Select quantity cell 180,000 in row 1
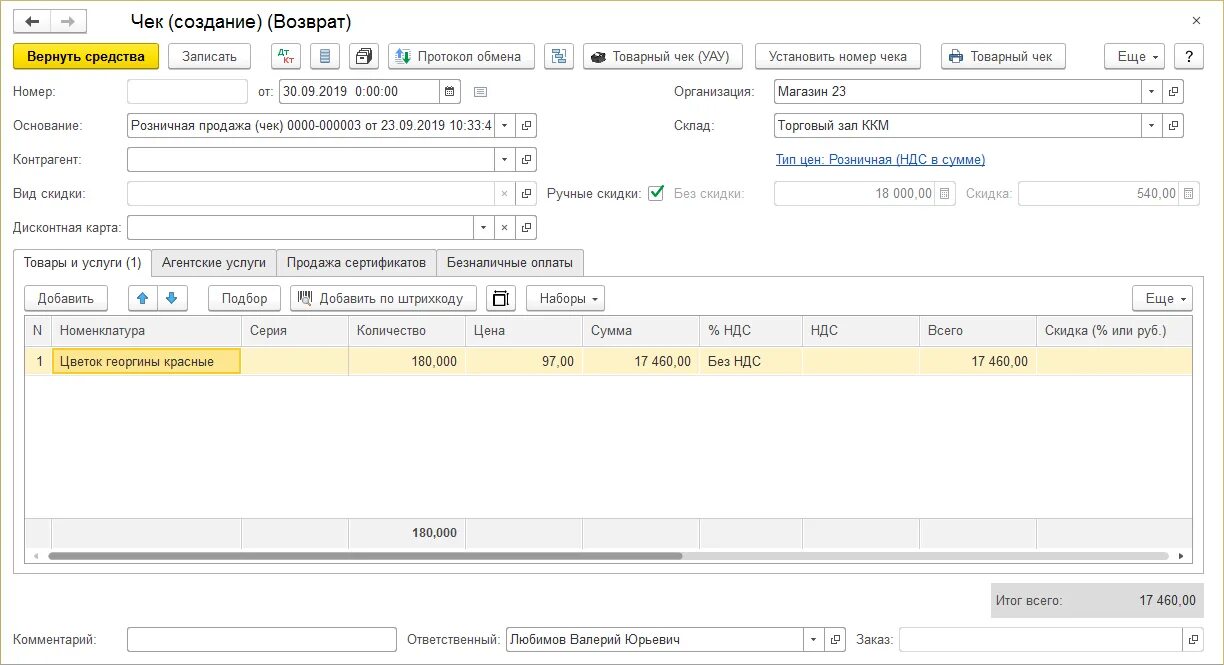 point(407,361)
